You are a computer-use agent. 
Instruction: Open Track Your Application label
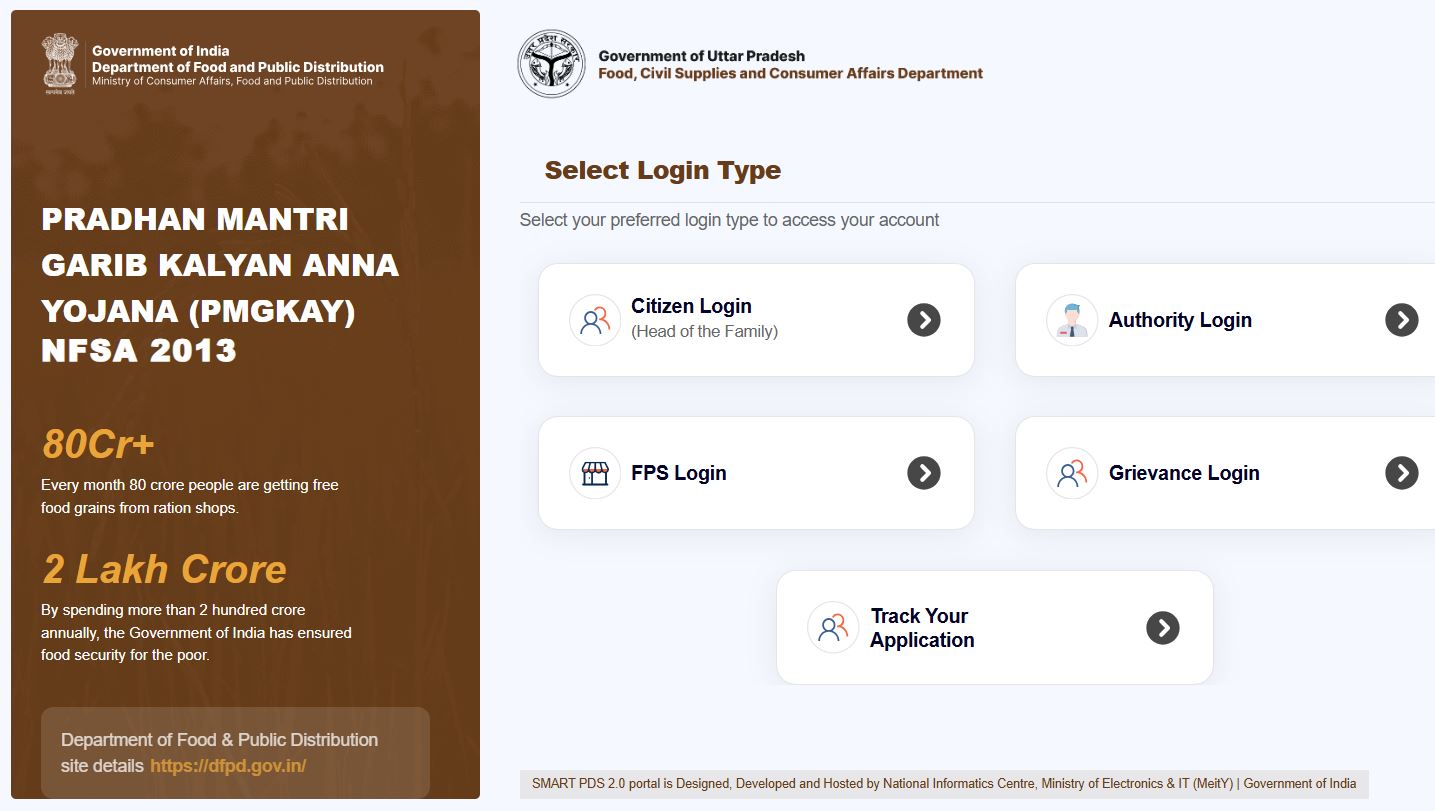pos(922,628)
